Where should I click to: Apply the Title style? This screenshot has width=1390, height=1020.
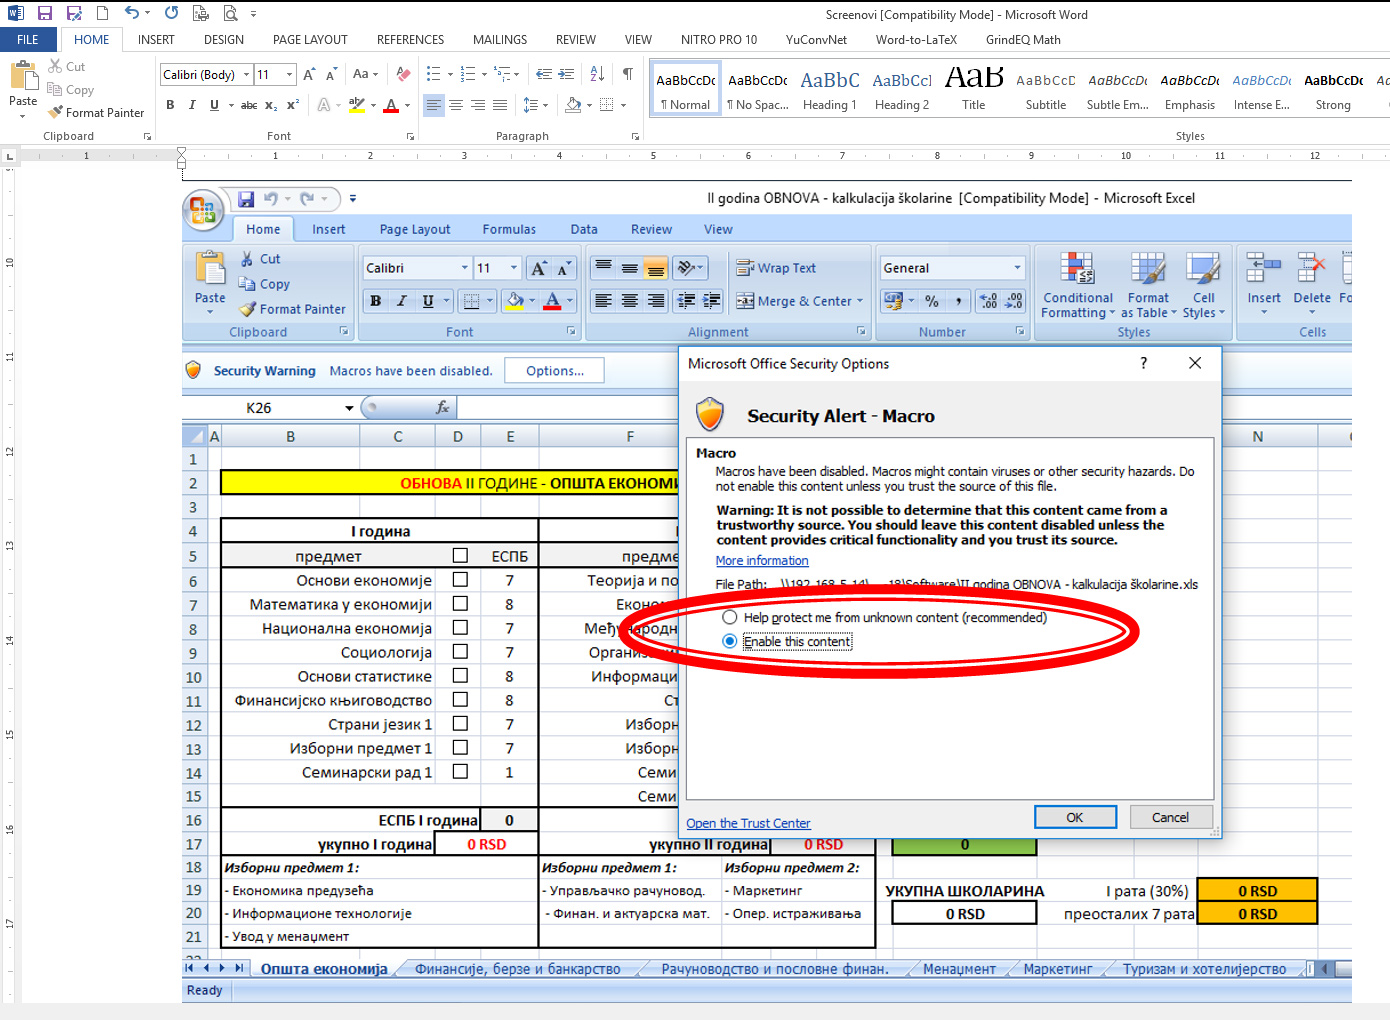pyautogui.click(x=974, y=89)
